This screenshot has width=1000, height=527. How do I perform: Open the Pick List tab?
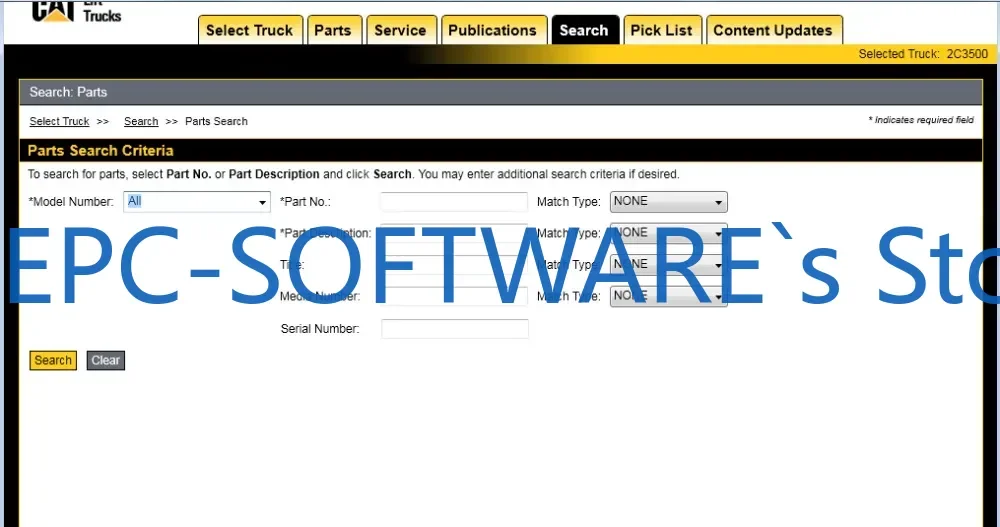[661, 30]
